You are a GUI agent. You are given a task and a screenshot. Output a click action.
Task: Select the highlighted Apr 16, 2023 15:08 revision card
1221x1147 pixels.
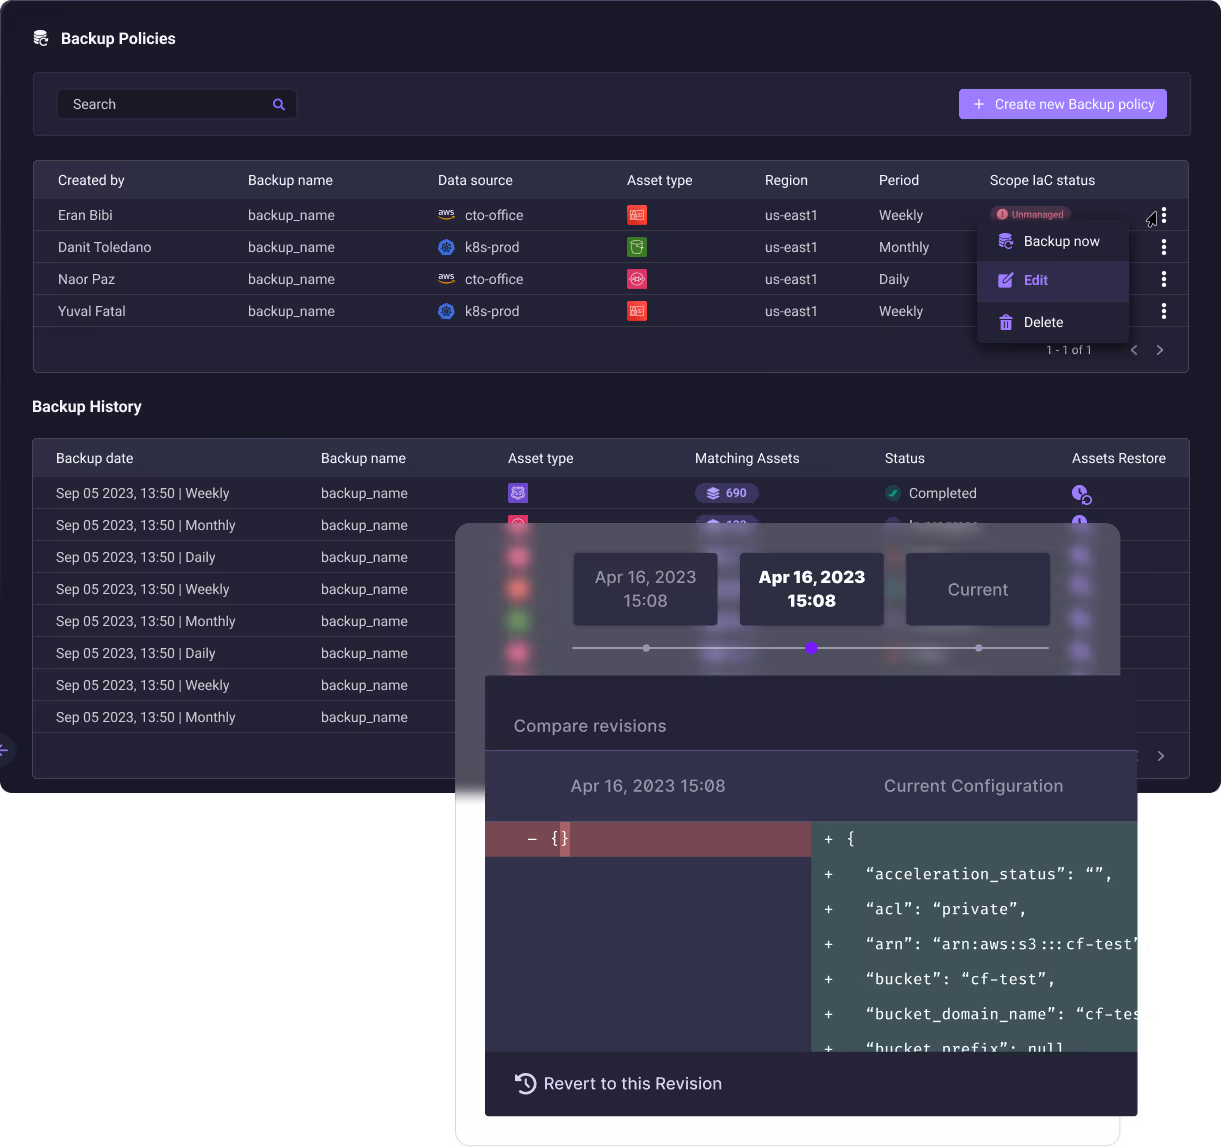[811, 589]
